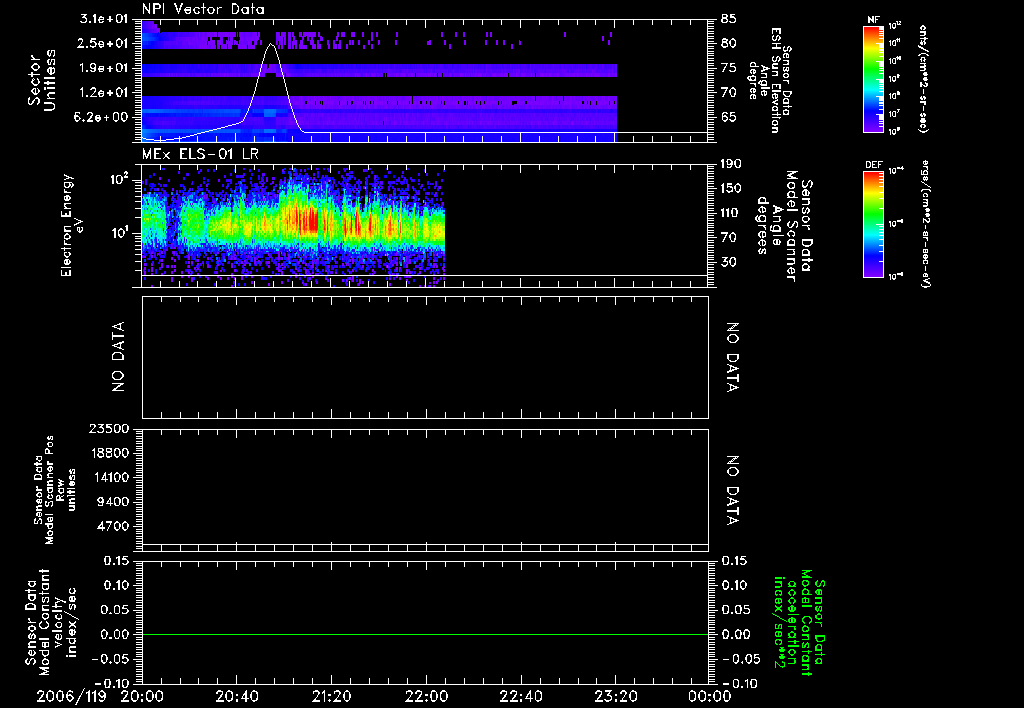Click the '2006/119' date label
The width and height of the screenshot is (1024, 708).
point(71,696)
